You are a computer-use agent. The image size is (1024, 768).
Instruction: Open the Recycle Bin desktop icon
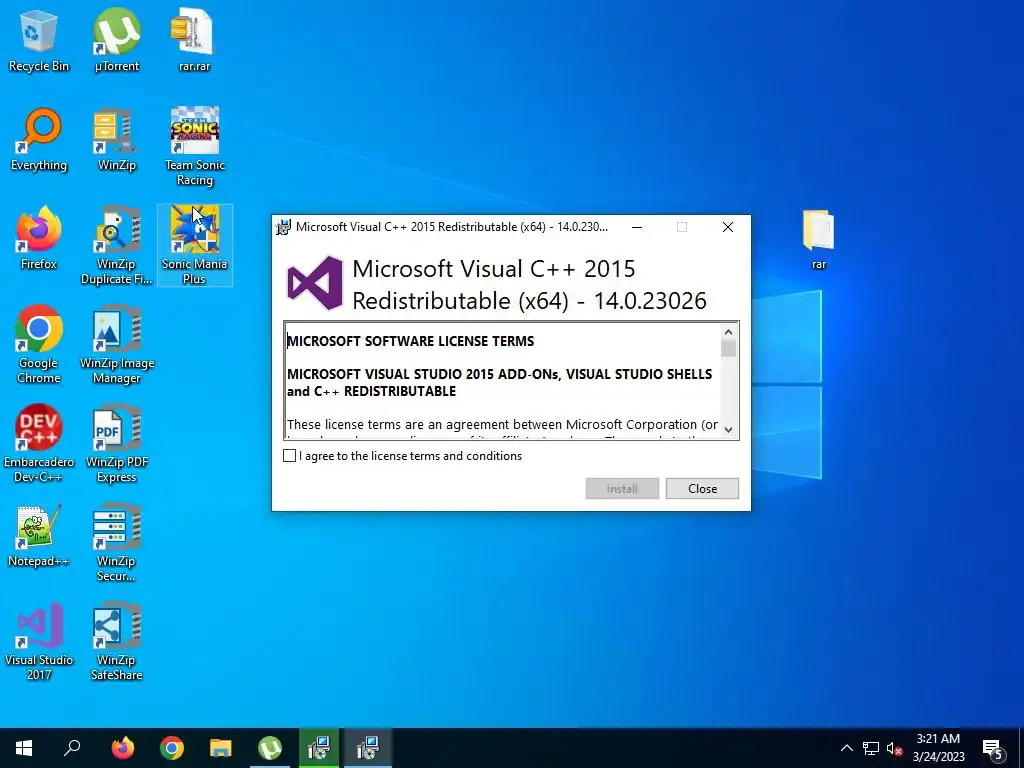pyautogui.click(x=39, y=40)
